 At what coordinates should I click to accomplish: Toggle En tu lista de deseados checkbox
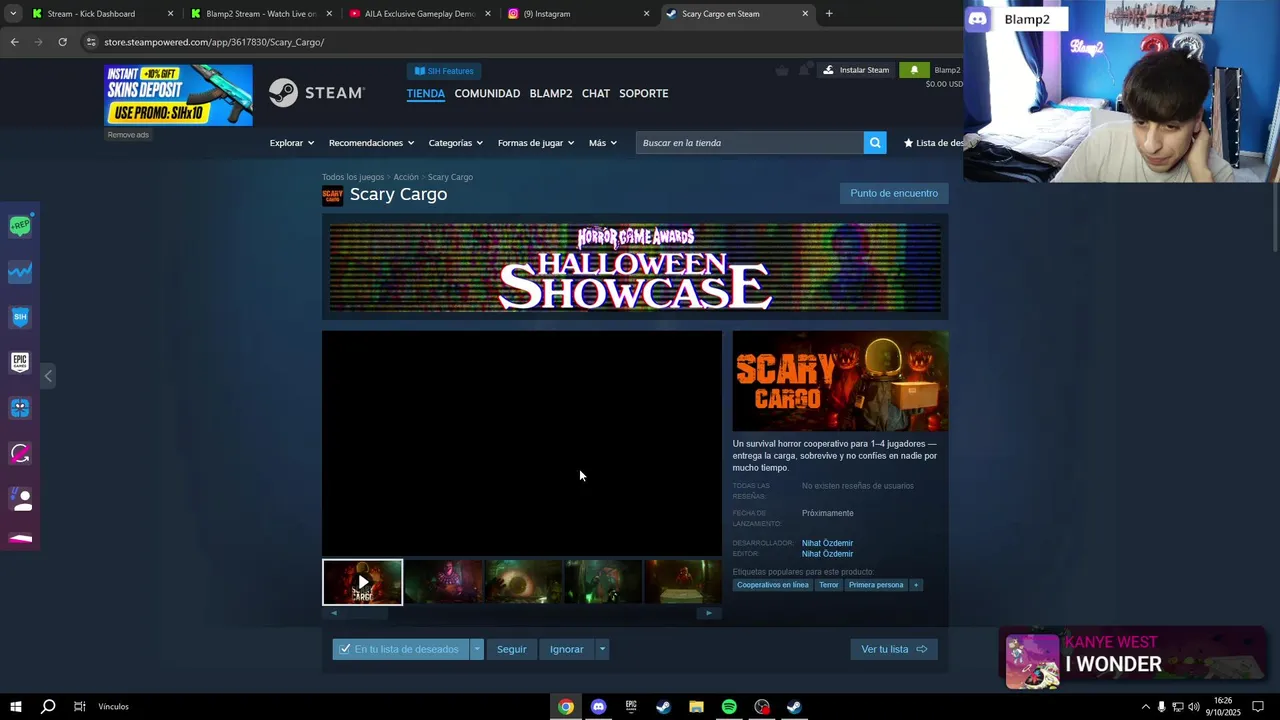[401, 649]
